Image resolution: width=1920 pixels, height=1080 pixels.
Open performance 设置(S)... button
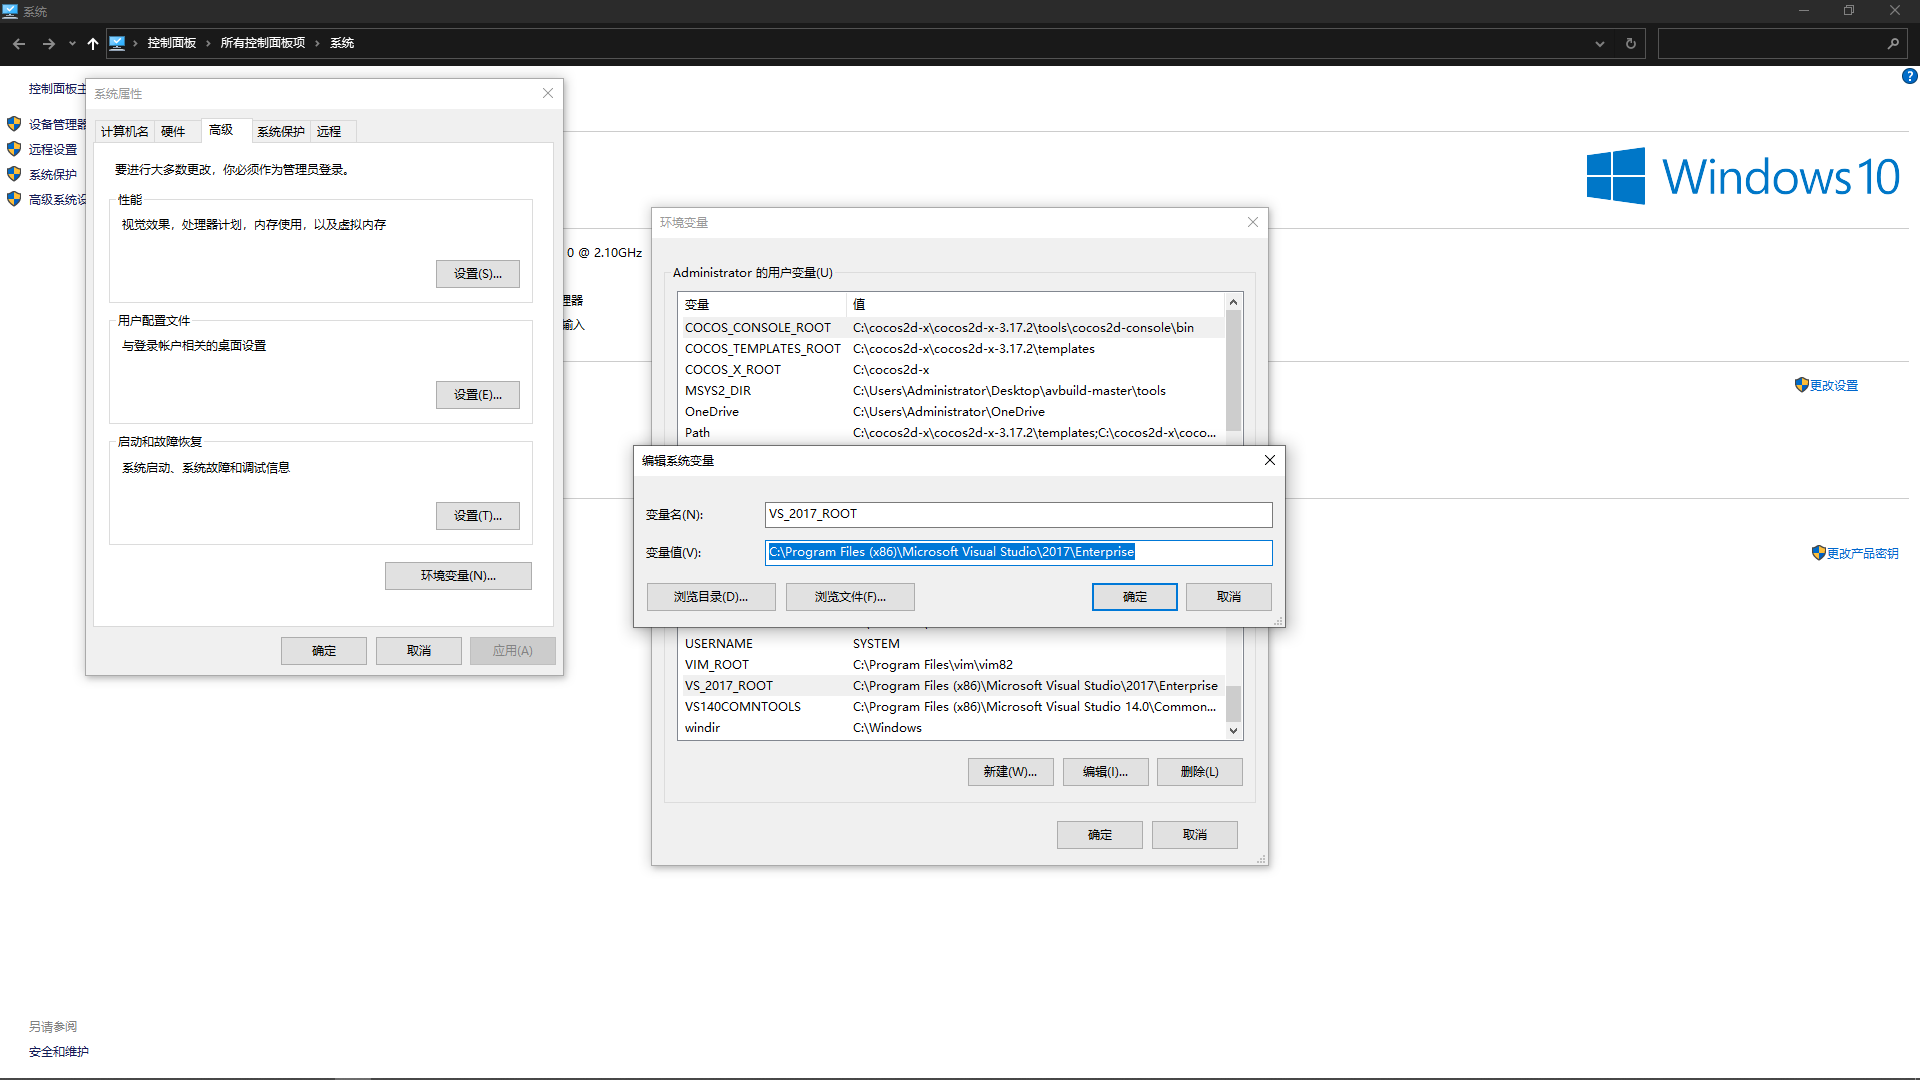(477, 273)
